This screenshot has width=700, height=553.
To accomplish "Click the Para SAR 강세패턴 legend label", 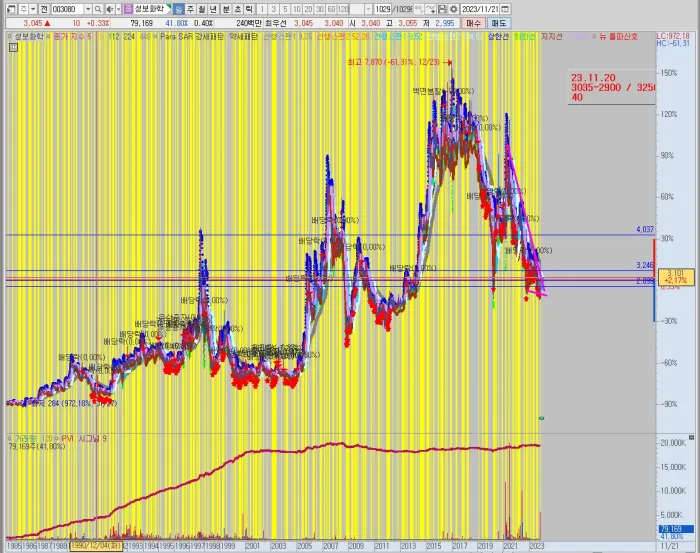I will pyautogui.click(x=192, y=37).
